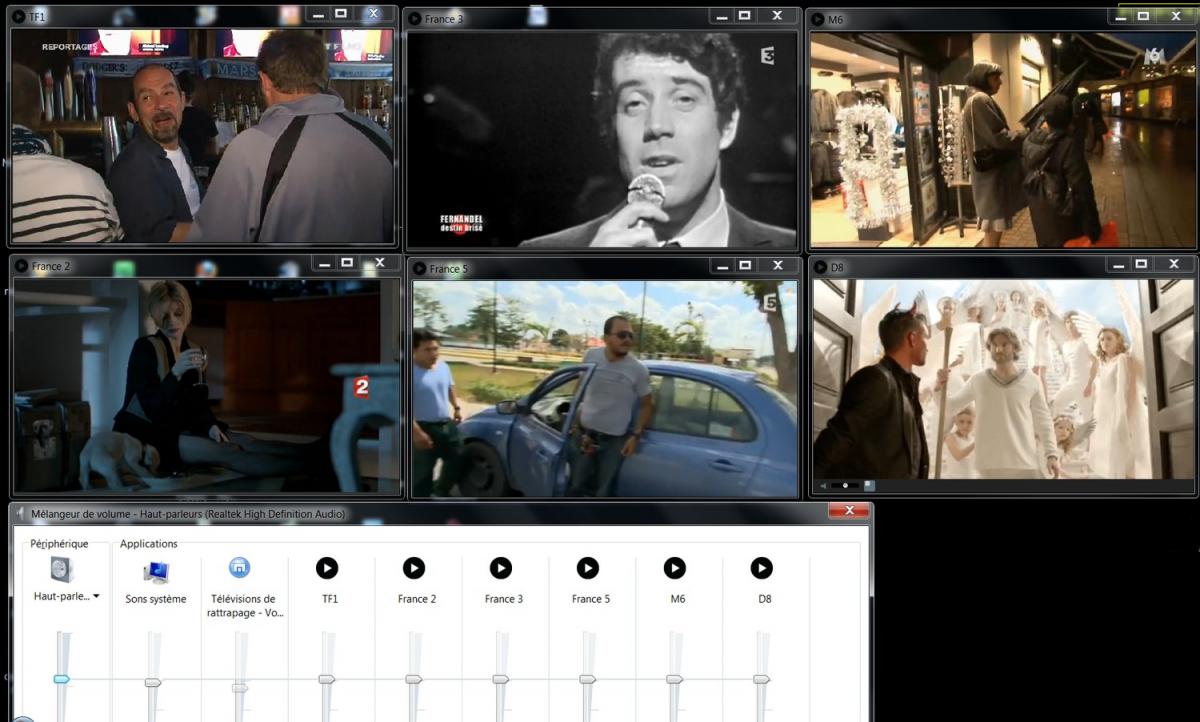Click the play icon in the France 3 window title bar

414,18
